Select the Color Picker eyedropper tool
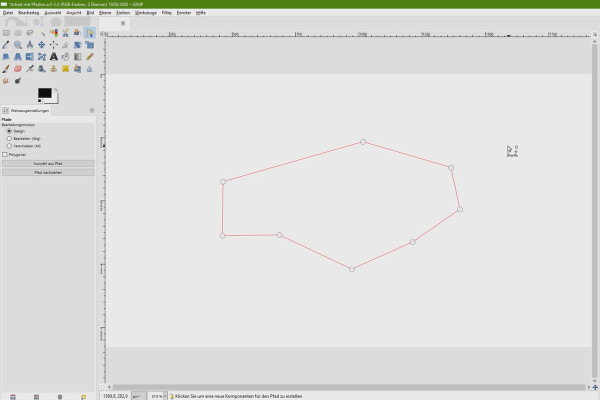Image resolution: width=600 pixels, height=400 pixels. 6,45
